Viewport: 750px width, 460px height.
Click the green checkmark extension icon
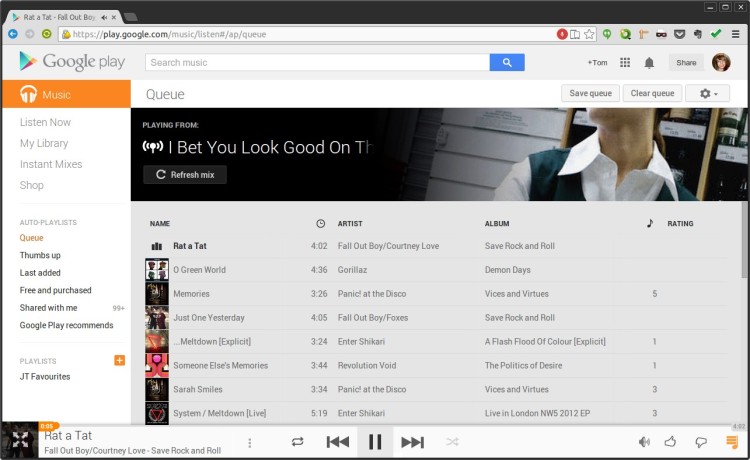coord(716,34)
